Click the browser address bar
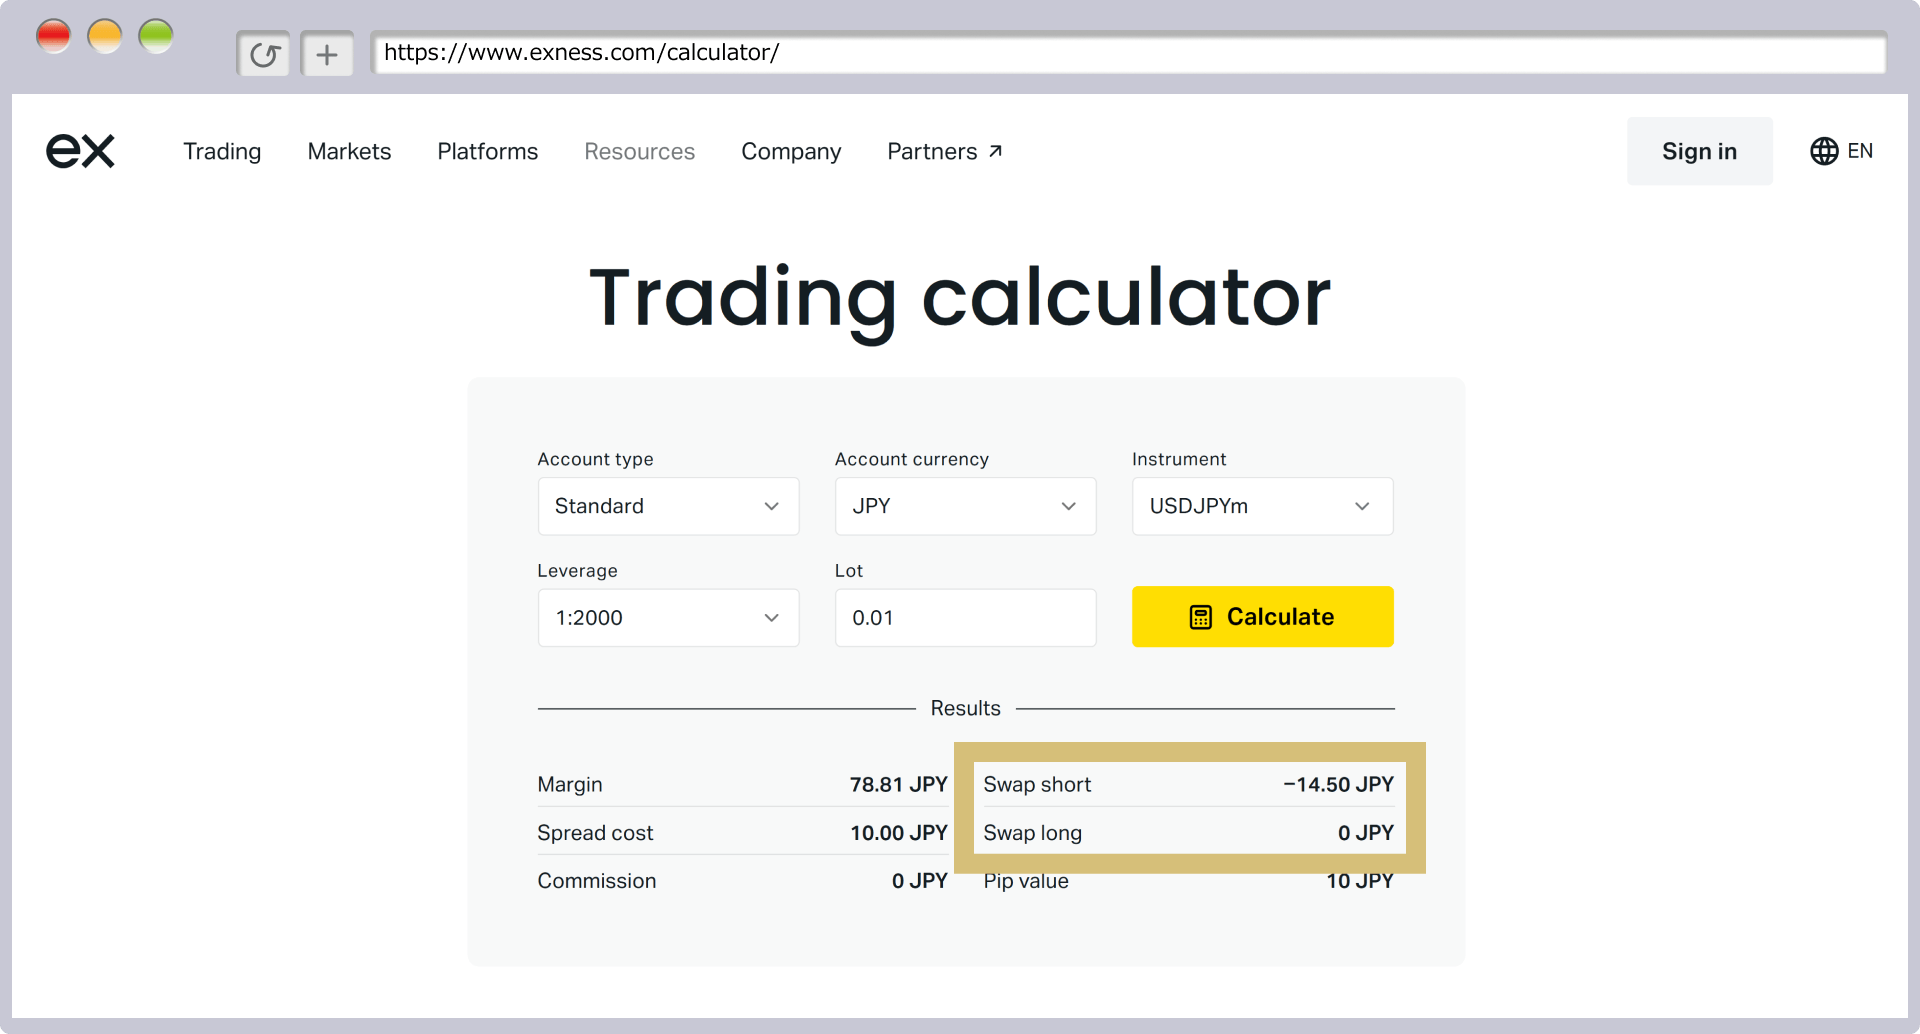 pos(1128,53)
